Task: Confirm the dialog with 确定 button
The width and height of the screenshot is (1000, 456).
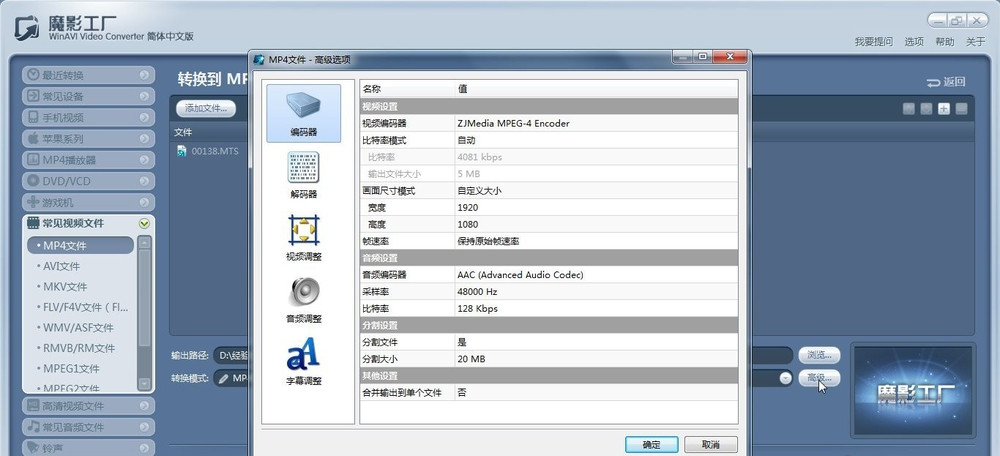Action: tap(651, 444)
